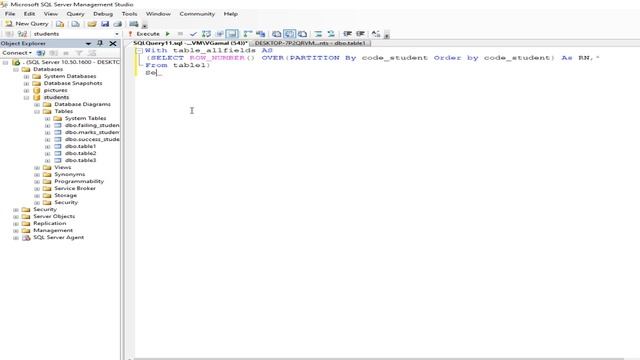Open the File menu
The width and height of the screenshot is (640, 360).
click(x=10, y=14)
